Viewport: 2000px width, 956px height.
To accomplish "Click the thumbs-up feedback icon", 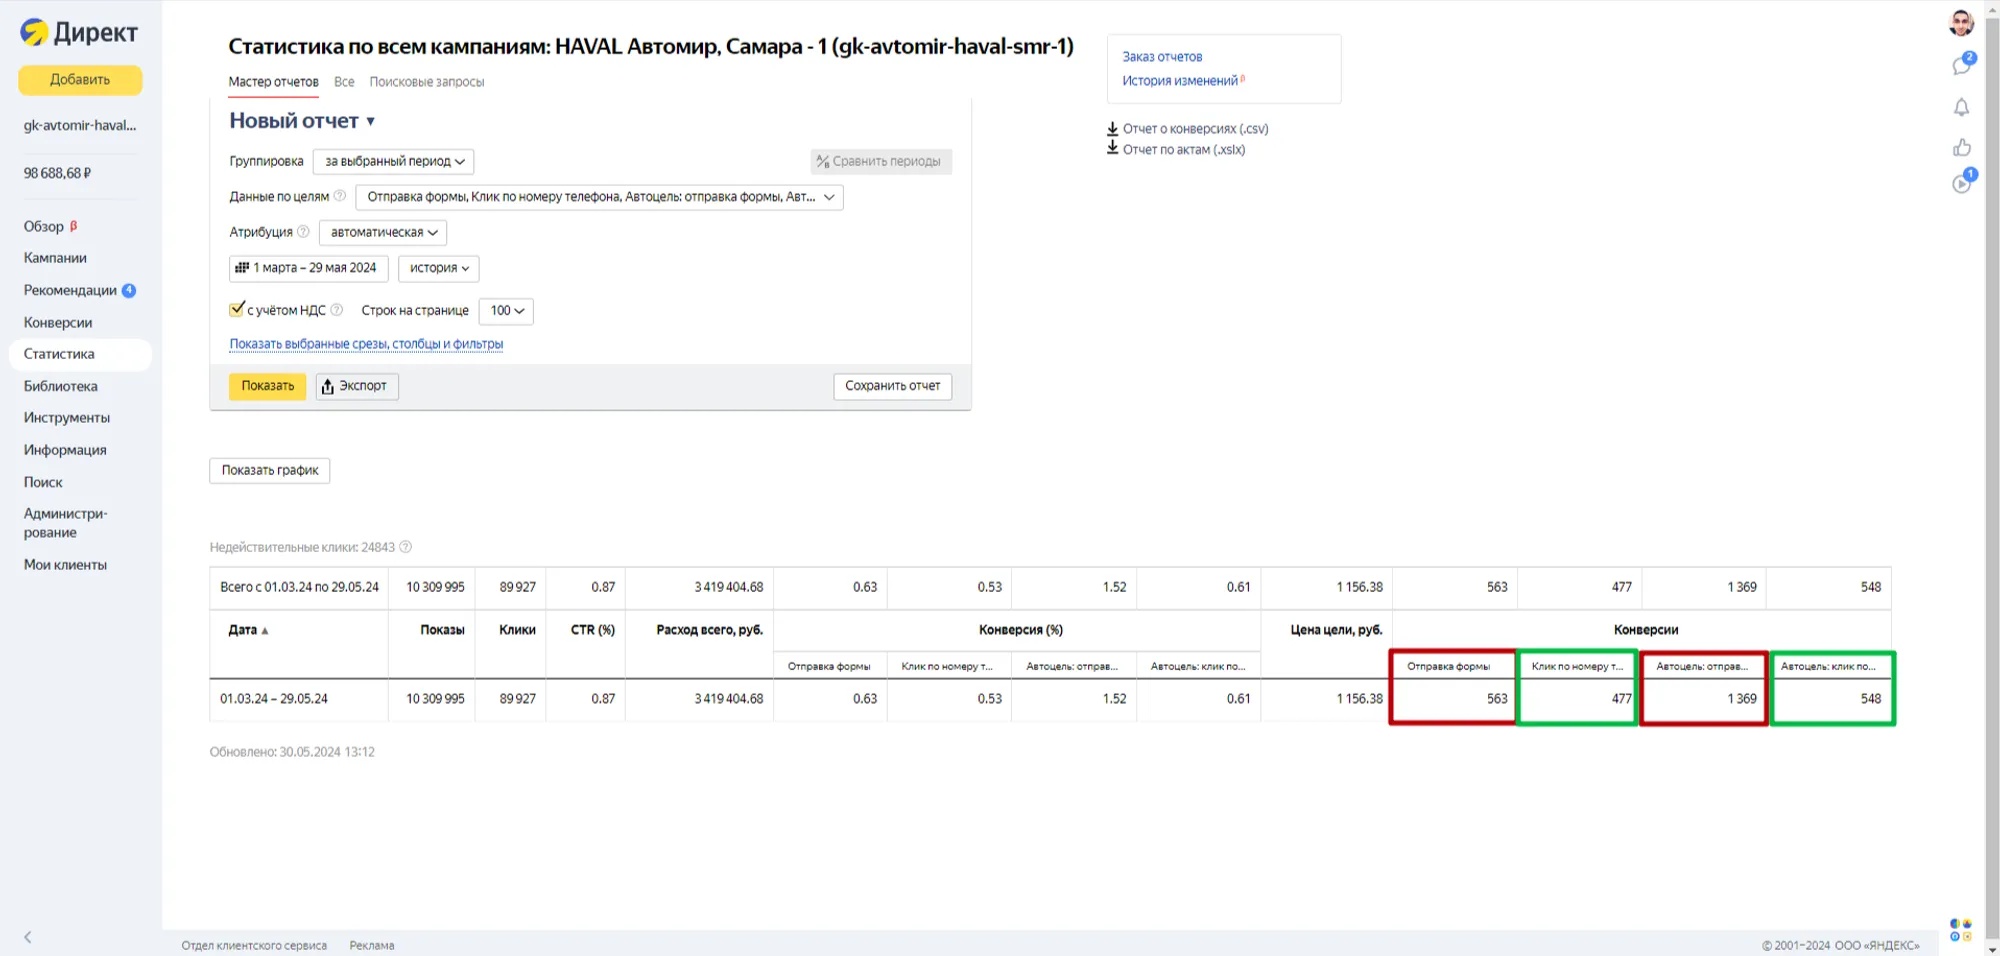I will coord(1962,148).
